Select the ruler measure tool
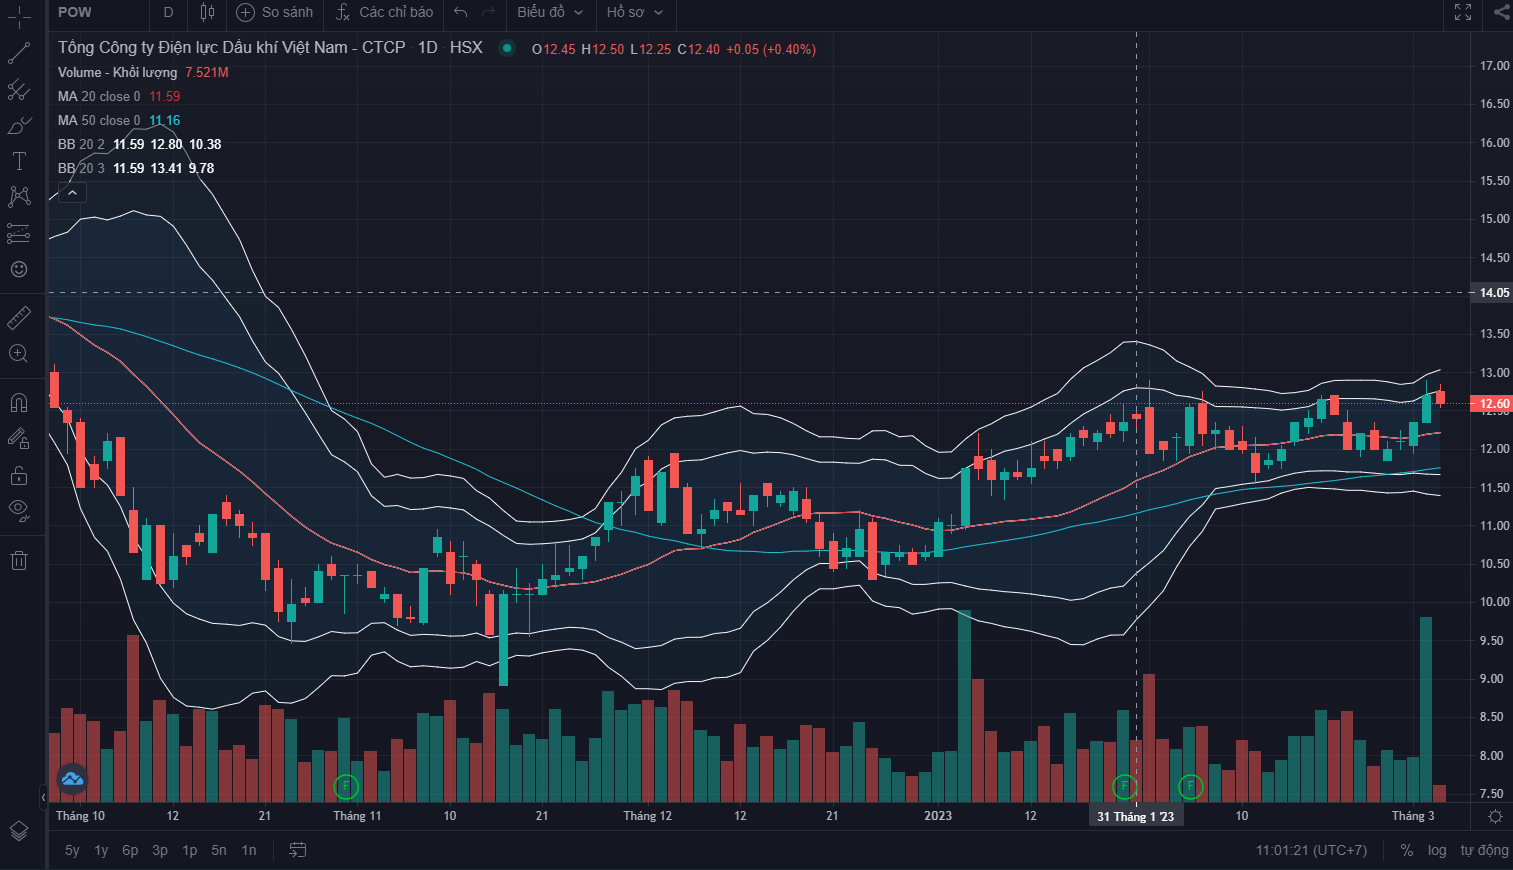Screen dimensions: 1513x870 point(19,318)
